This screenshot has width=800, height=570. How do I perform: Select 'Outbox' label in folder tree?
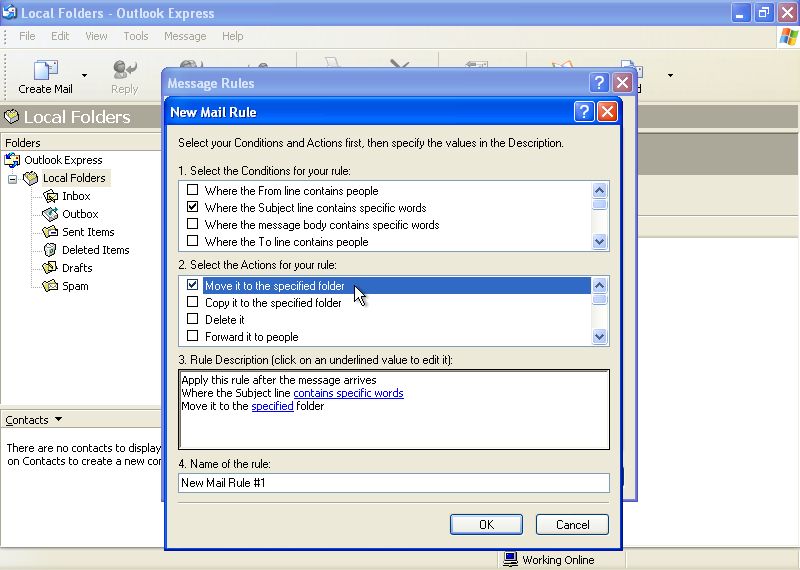click(80, 214)
